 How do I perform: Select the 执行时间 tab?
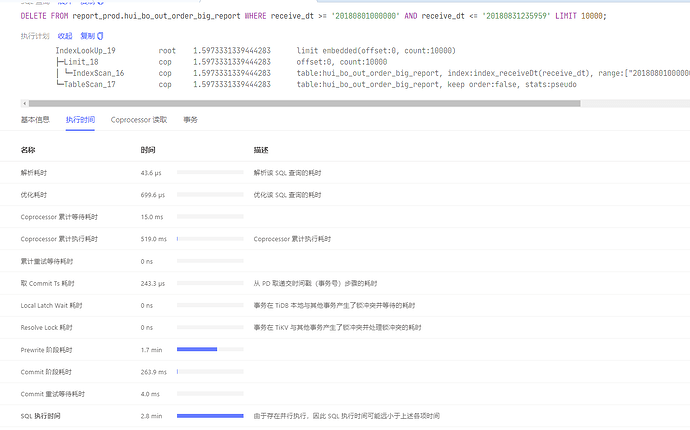[80, 120]
